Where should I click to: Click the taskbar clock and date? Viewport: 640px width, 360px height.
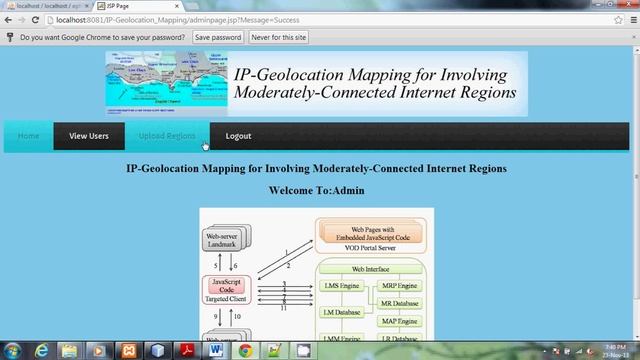(x=616, y=351)
